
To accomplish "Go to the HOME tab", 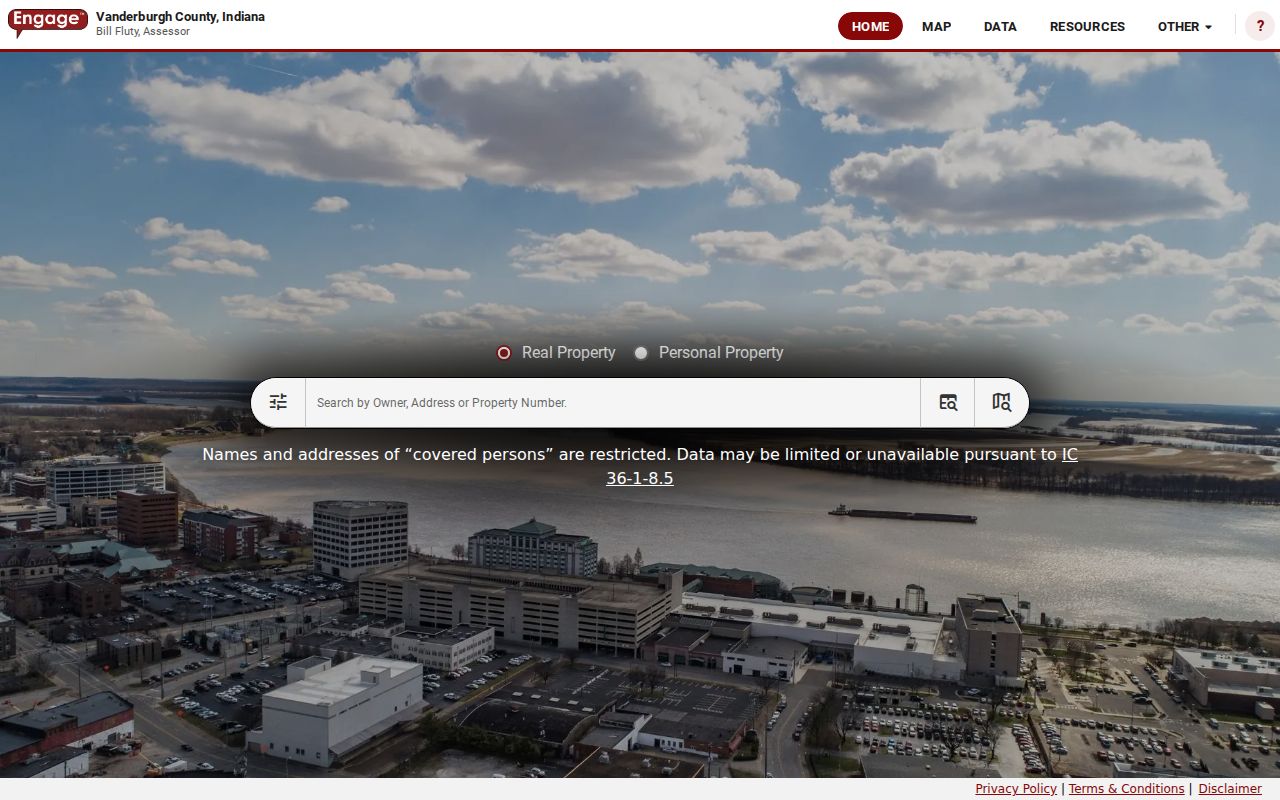I will pos(870,27).
